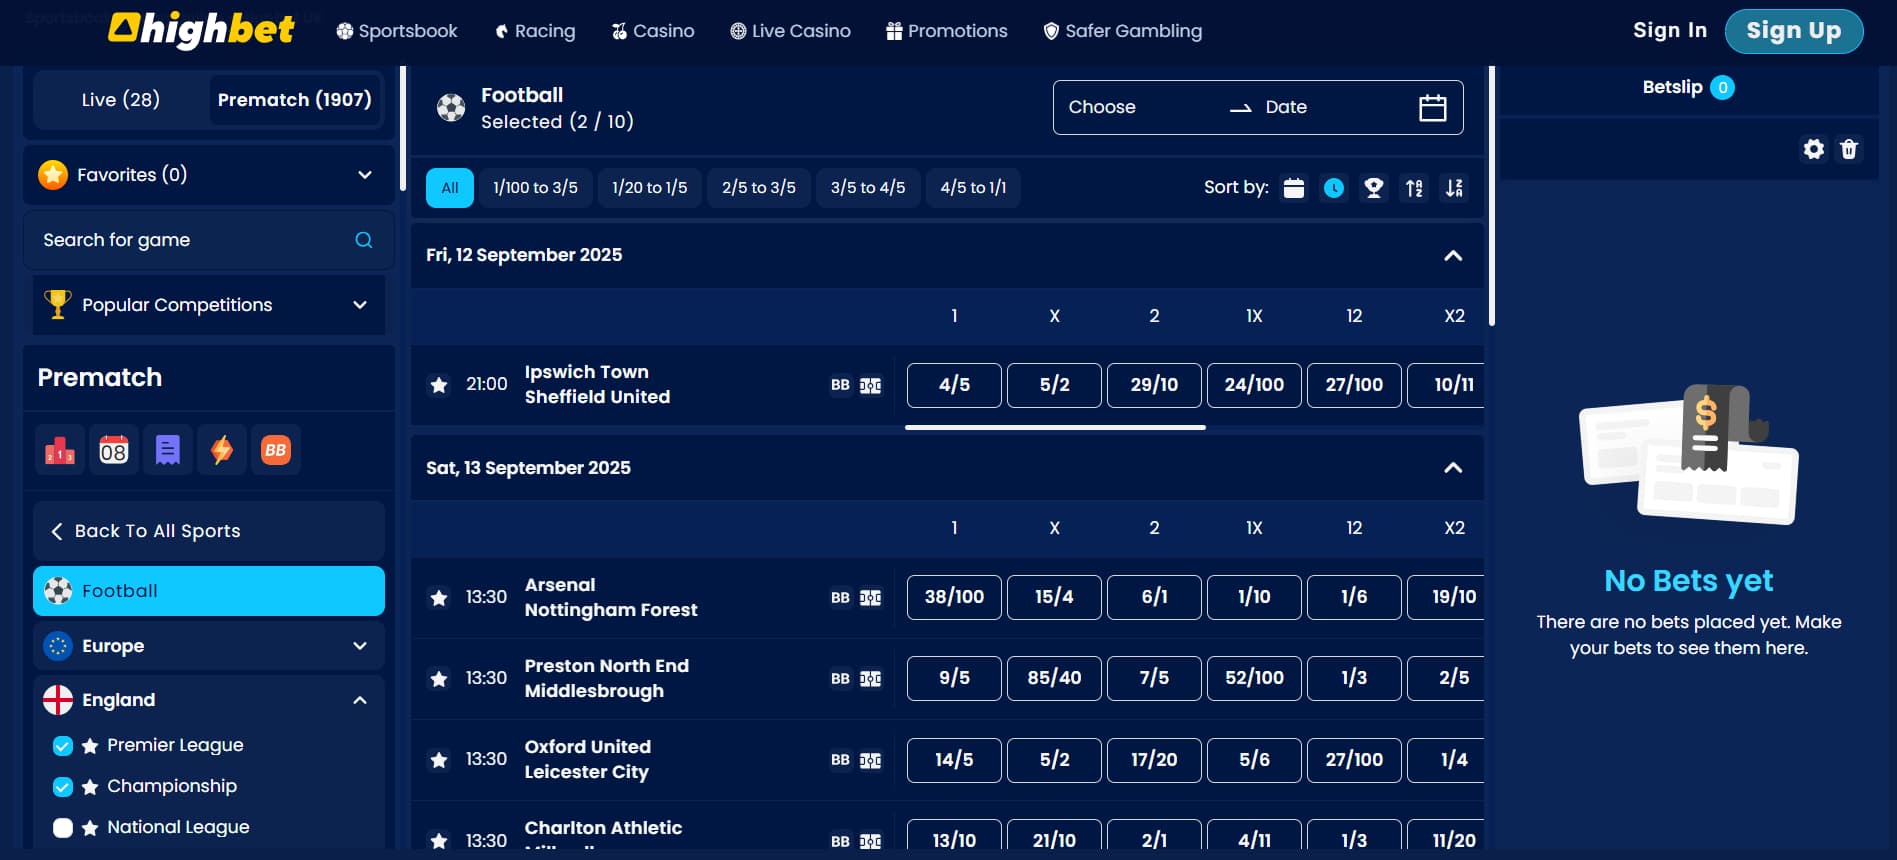The image size is (1897, 860).
Task: Open betslip settings gear
Action: click(x=1814, y=149)
